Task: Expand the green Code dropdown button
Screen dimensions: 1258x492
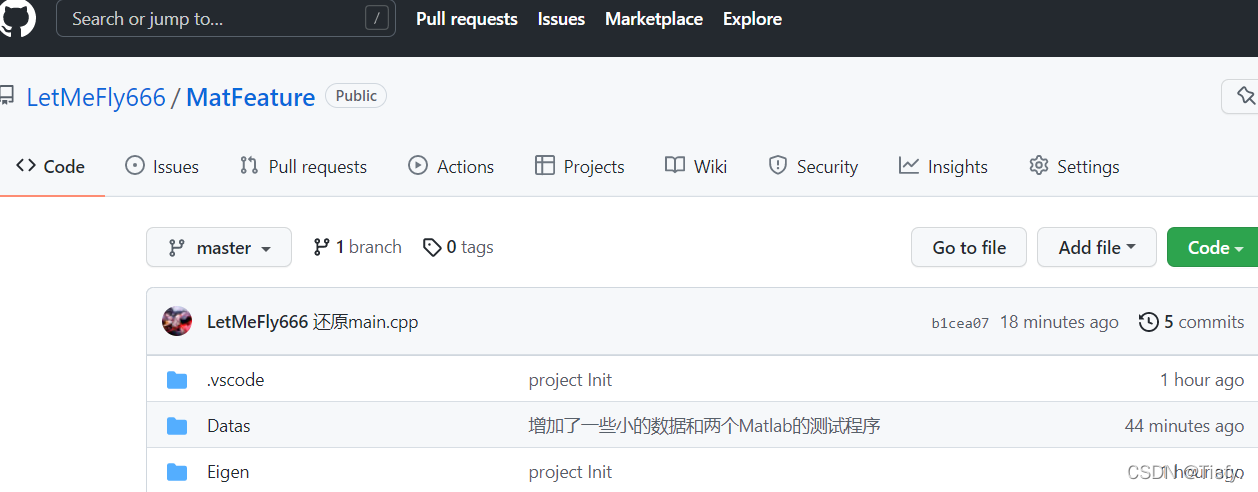Action: [1213, 247]
